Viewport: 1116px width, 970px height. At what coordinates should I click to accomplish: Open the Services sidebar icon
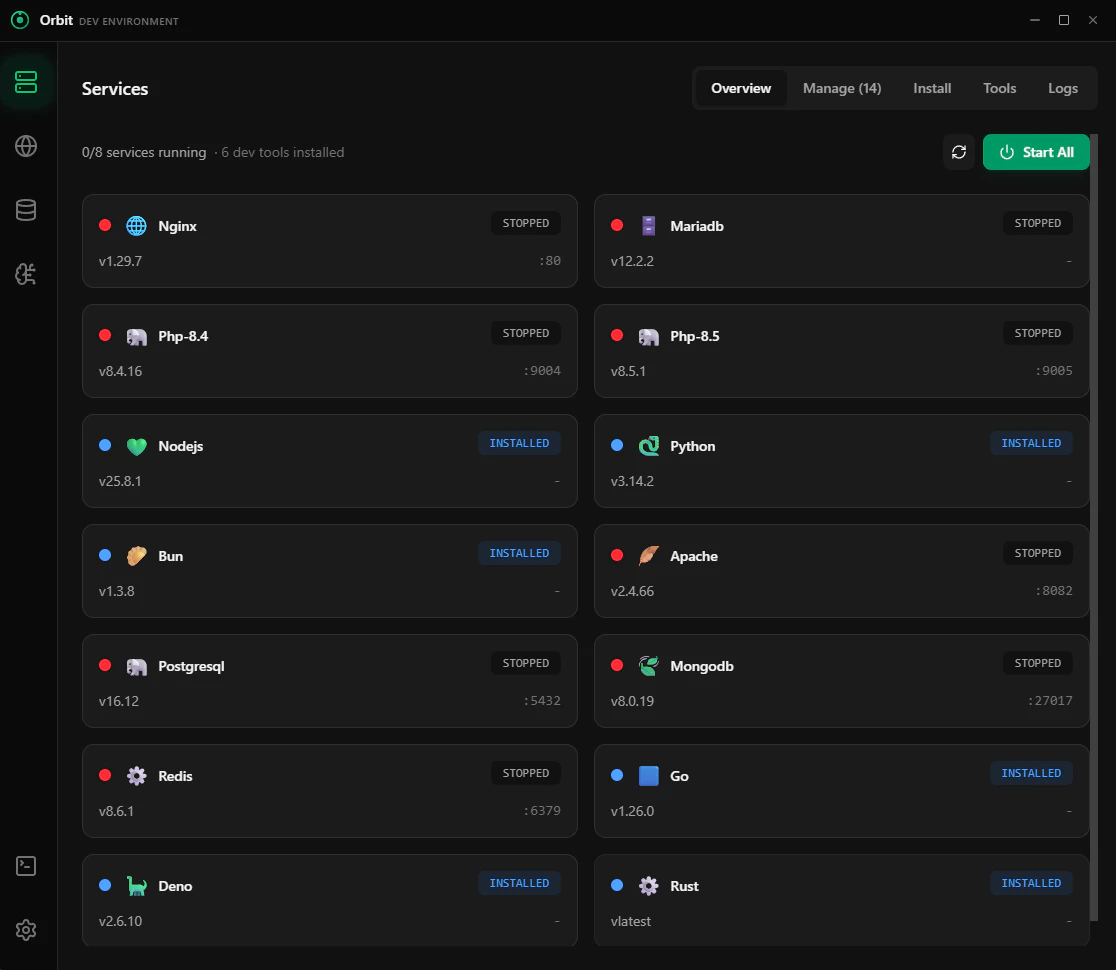tap(26, 82)
